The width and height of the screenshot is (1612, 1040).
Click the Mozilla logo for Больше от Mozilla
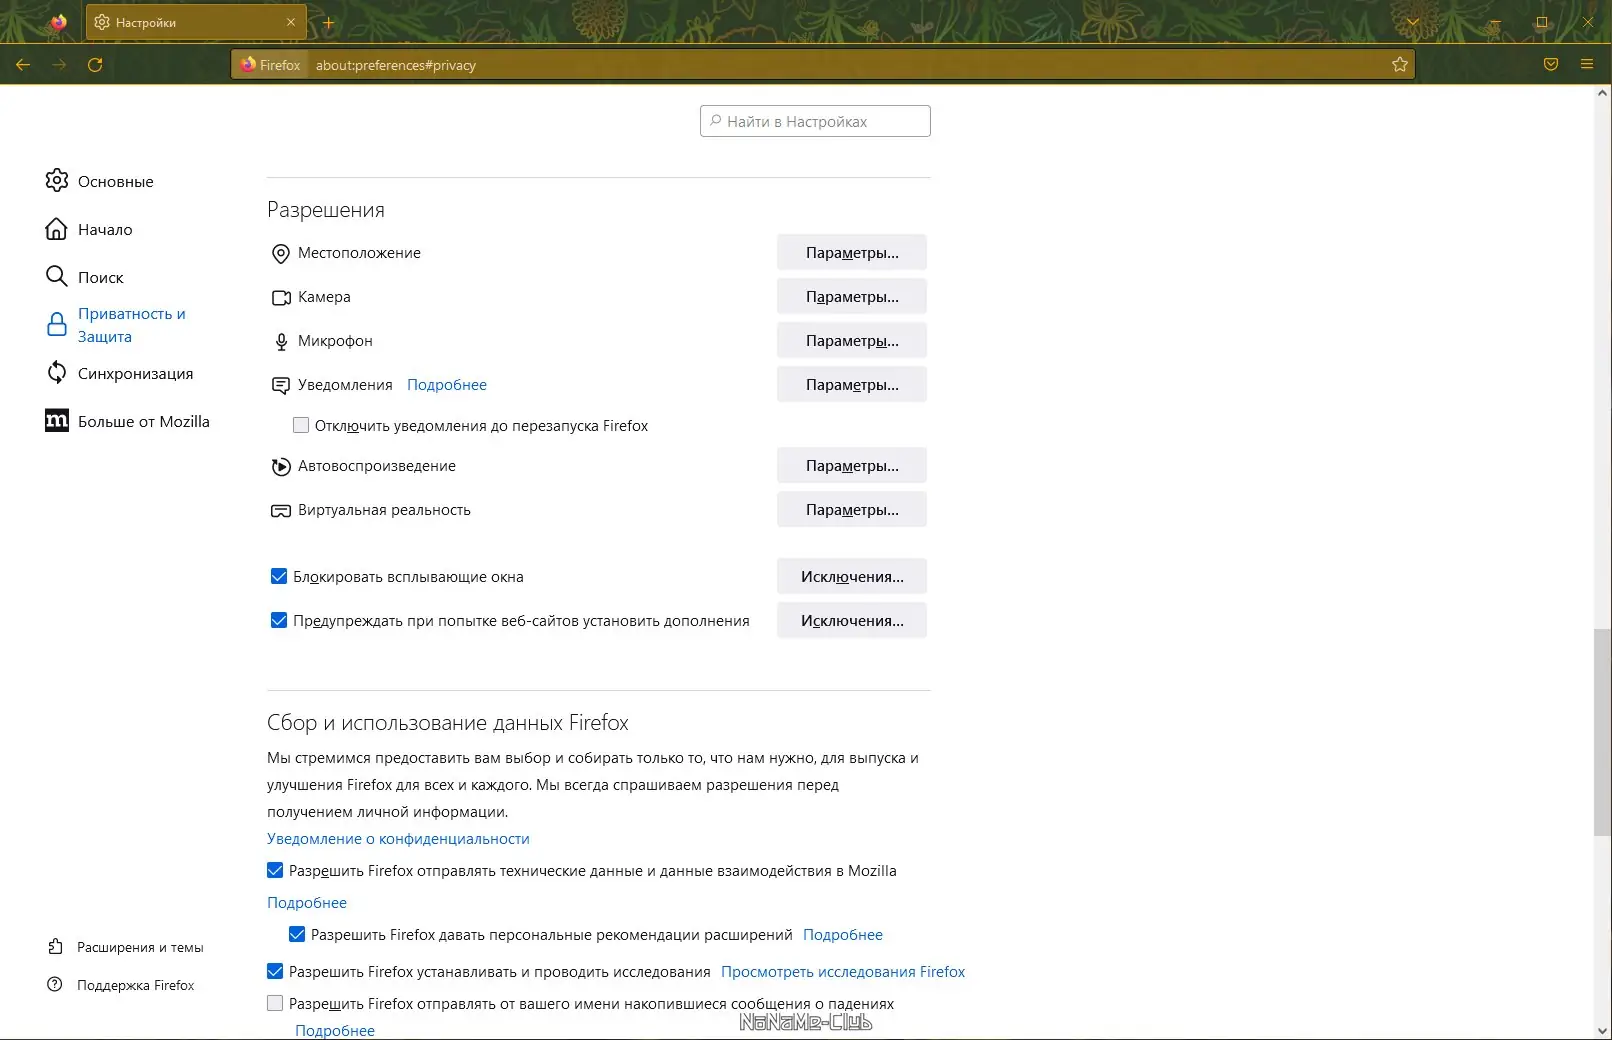[57, 421]
